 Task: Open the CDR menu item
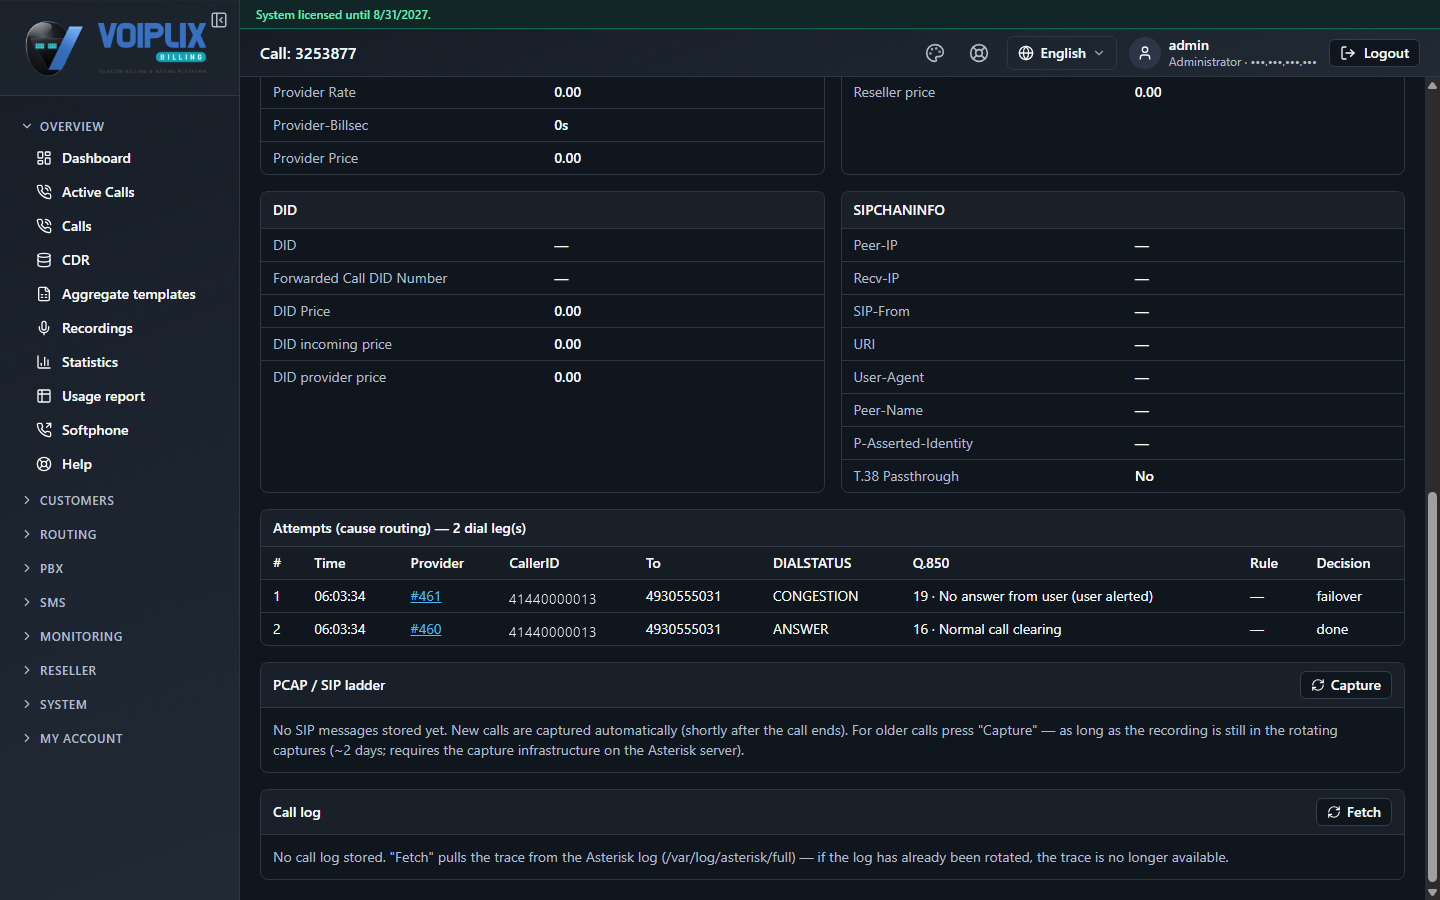[76, 260]
